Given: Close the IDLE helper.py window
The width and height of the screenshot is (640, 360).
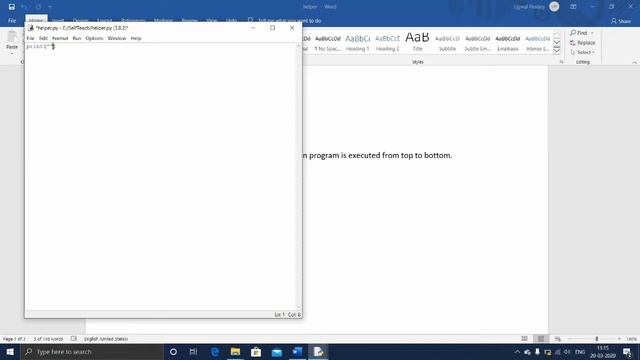Looking at the screenshot, I should pyautogui.click(x=292, y=28).
